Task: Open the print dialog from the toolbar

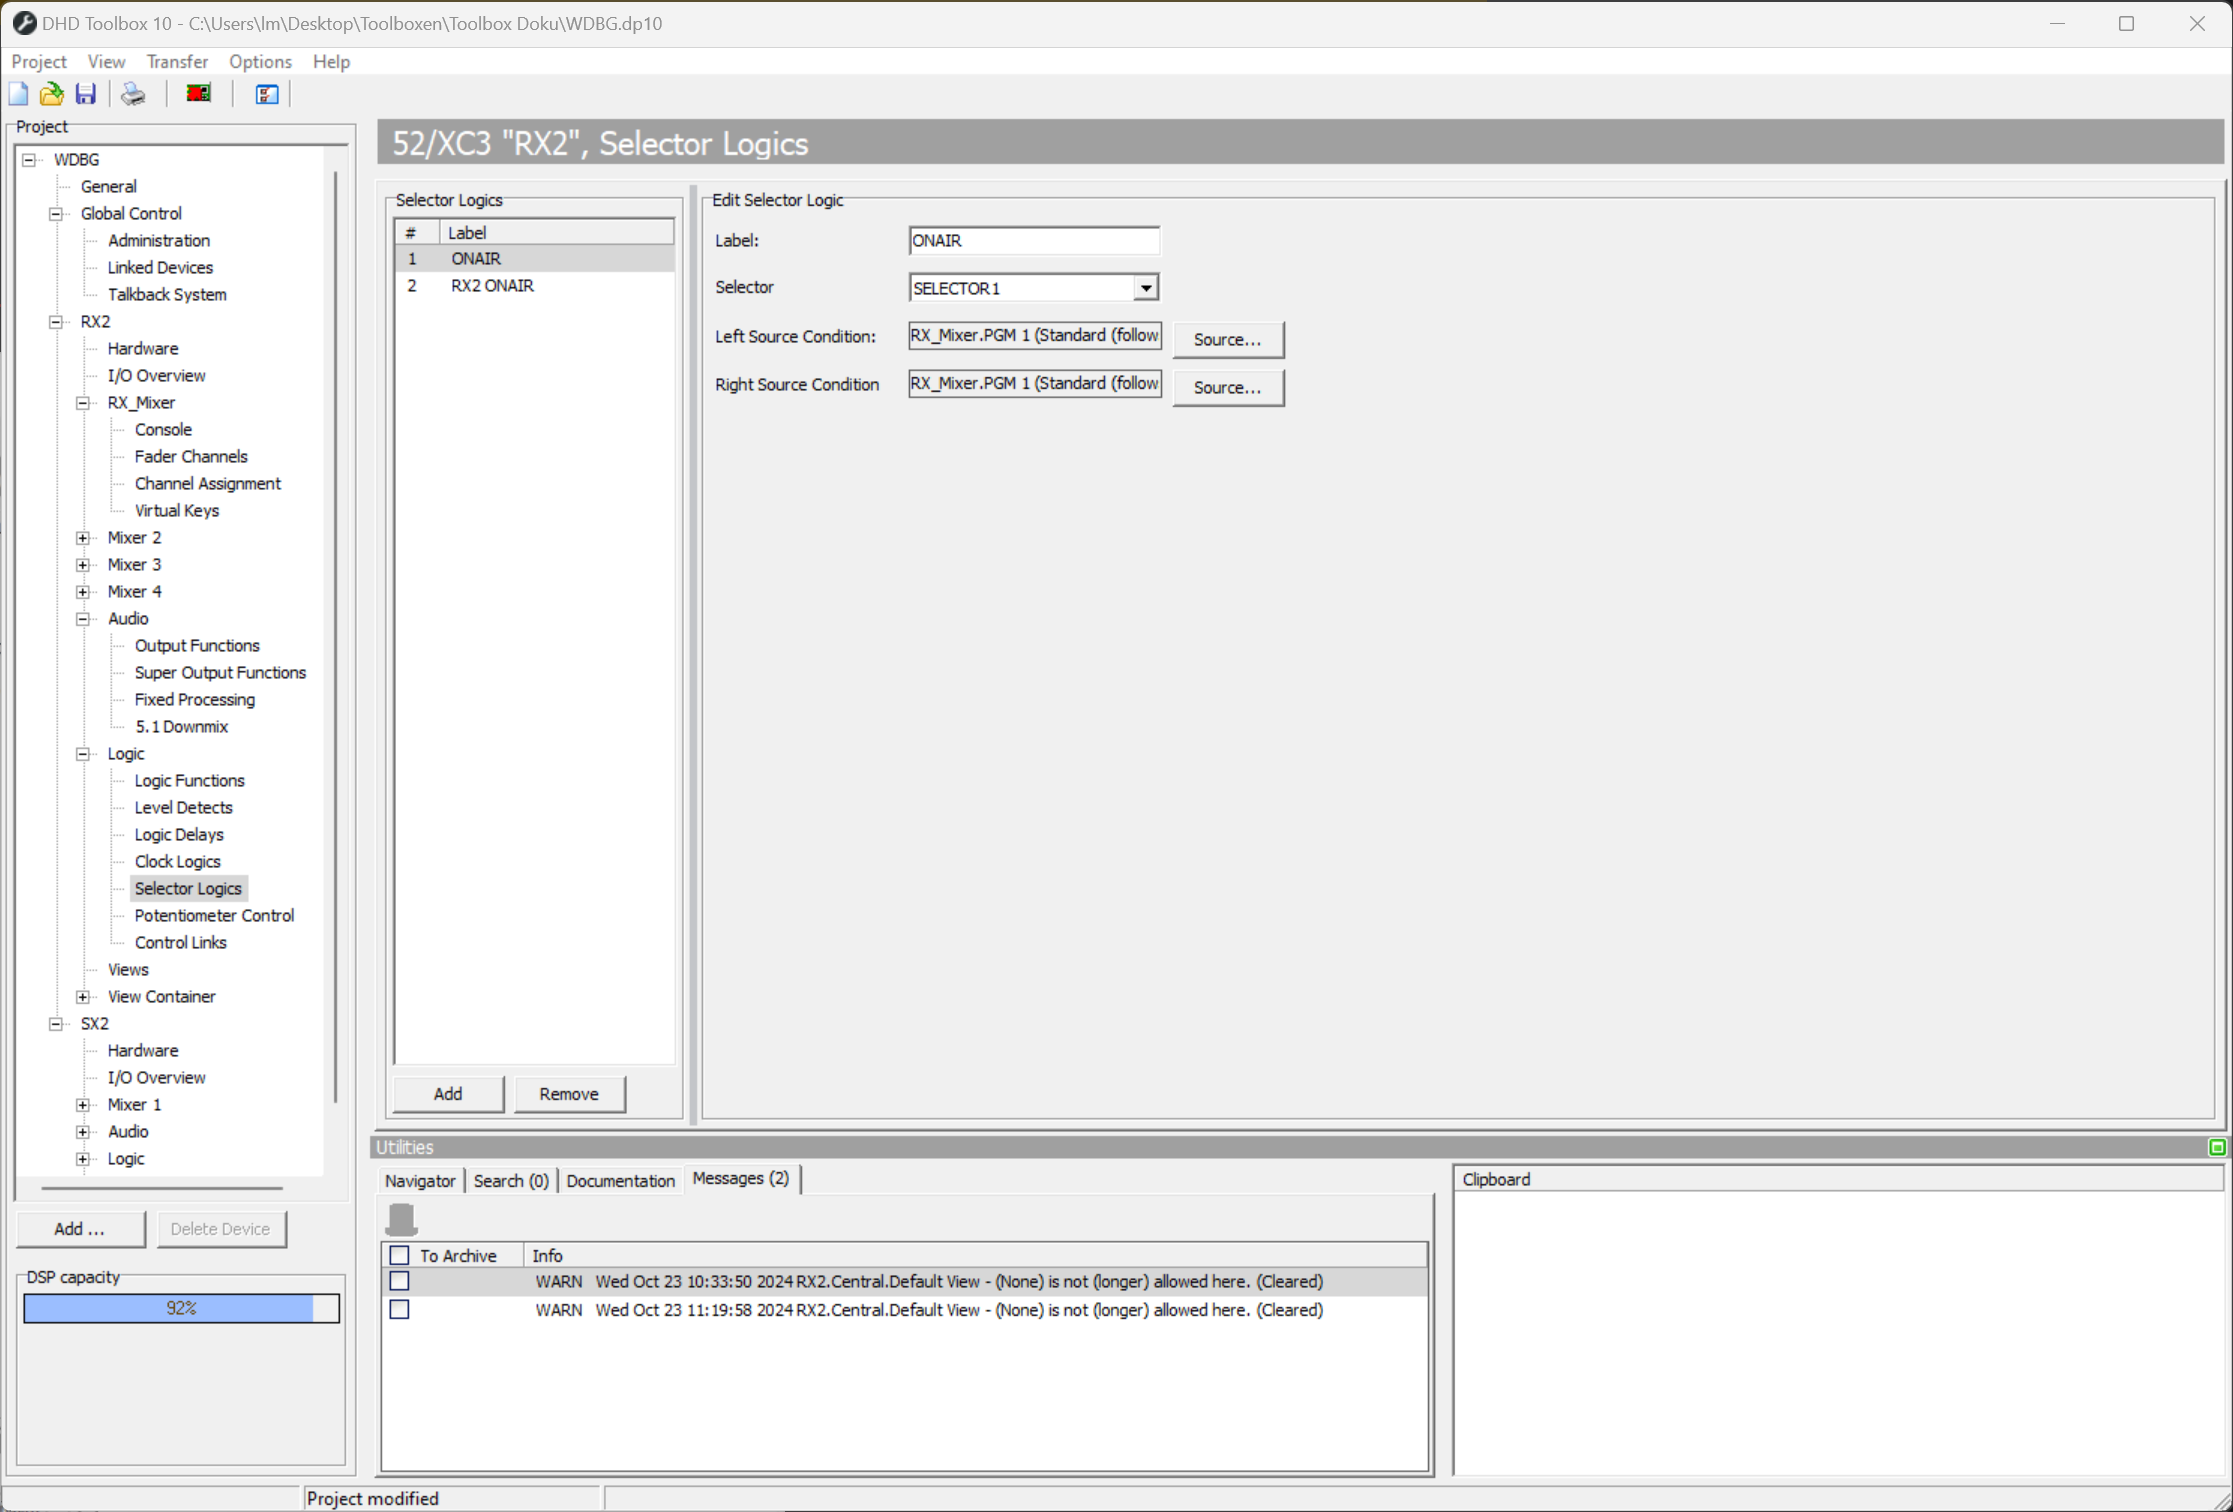Action: coord(131,93)
